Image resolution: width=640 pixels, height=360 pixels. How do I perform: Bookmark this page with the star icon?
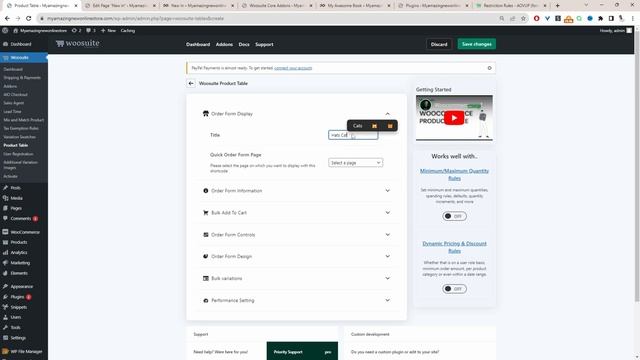(523, 18)
